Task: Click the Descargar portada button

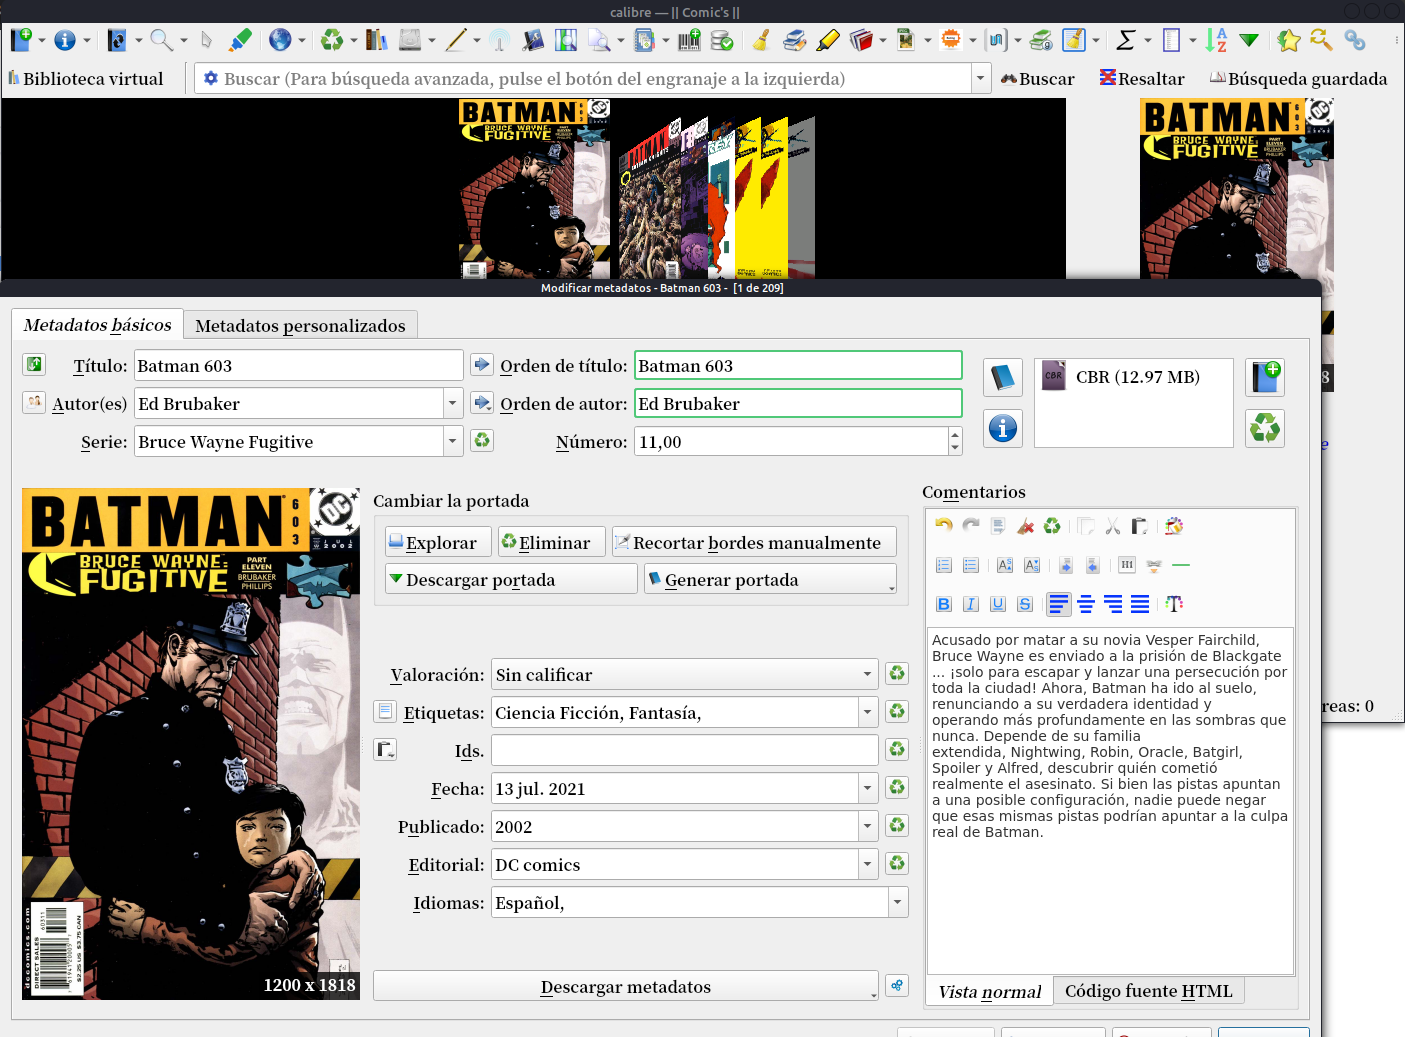Action: pyautogui.click(x=511, y=579)
